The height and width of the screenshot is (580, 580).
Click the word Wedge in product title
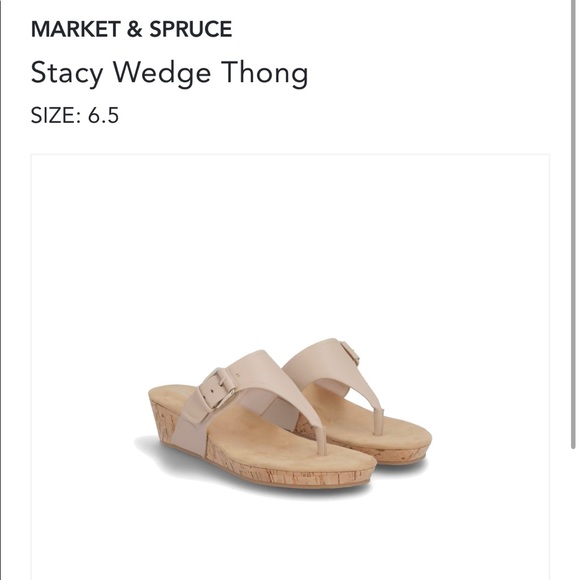pos(162,73)
